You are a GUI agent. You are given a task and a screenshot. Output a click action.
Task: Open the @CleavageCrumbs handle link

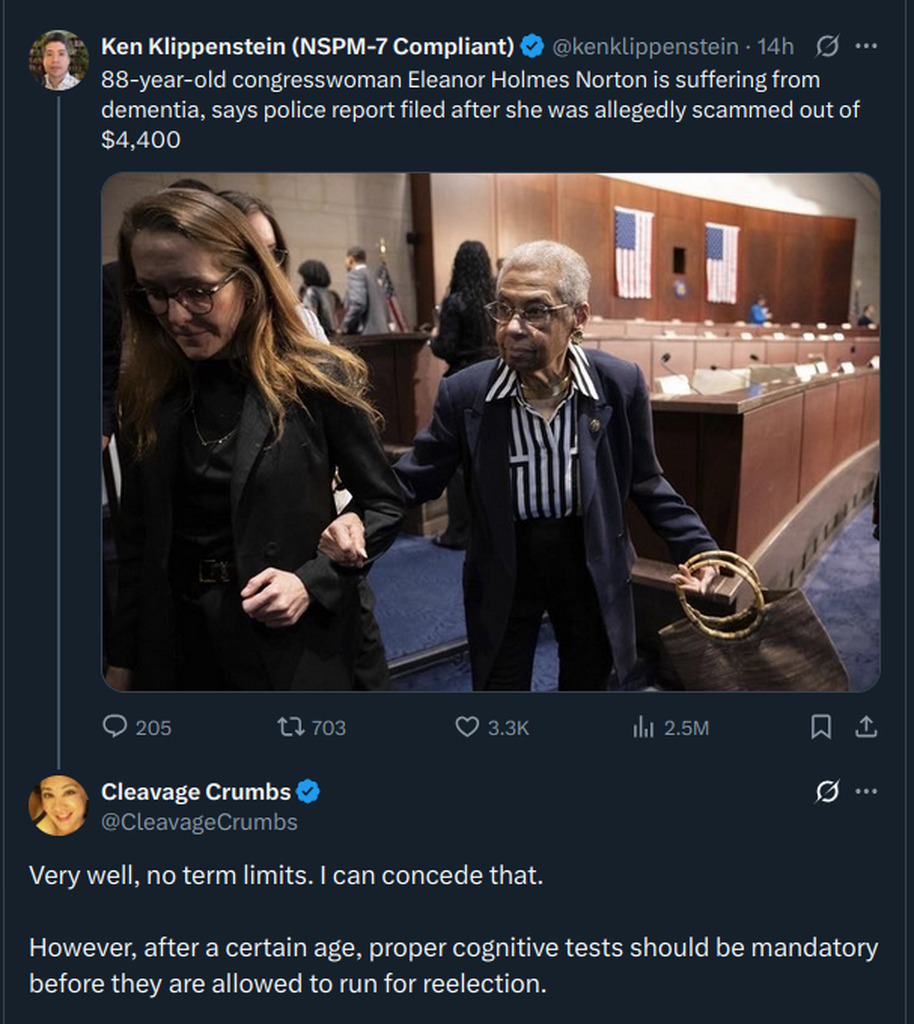point(199,822)
